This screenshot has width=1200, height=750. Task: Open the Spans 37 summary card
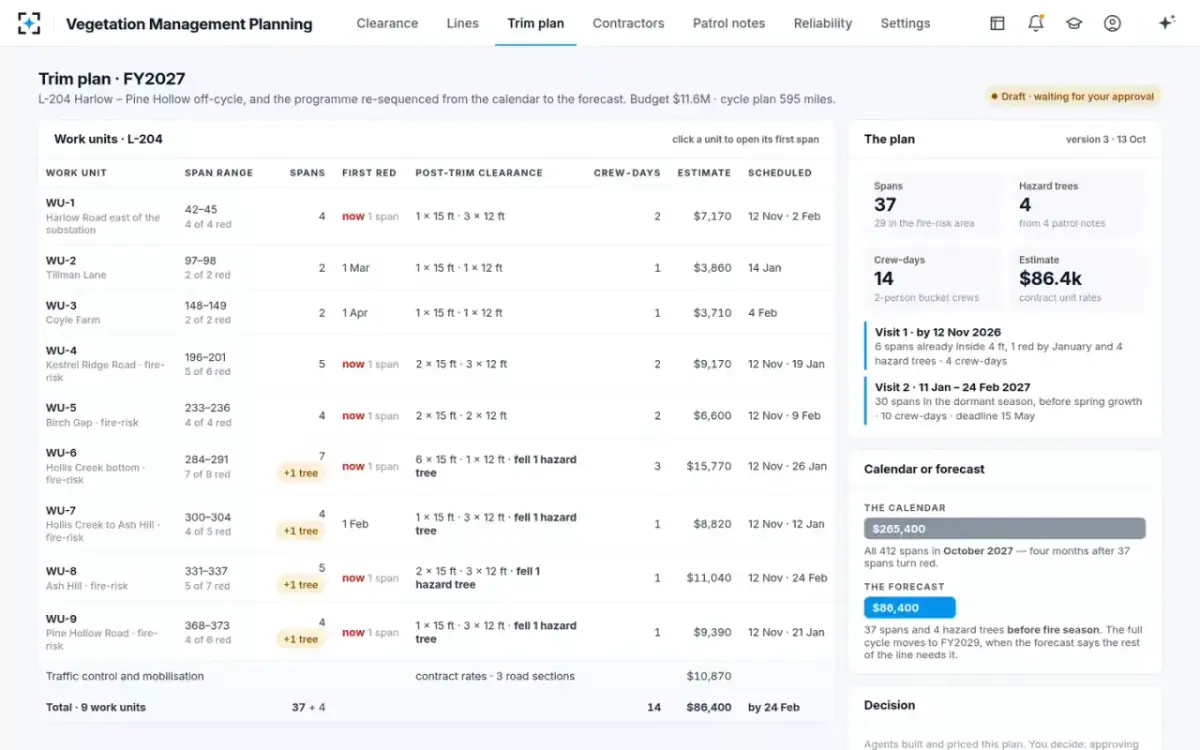pos(933,205)
